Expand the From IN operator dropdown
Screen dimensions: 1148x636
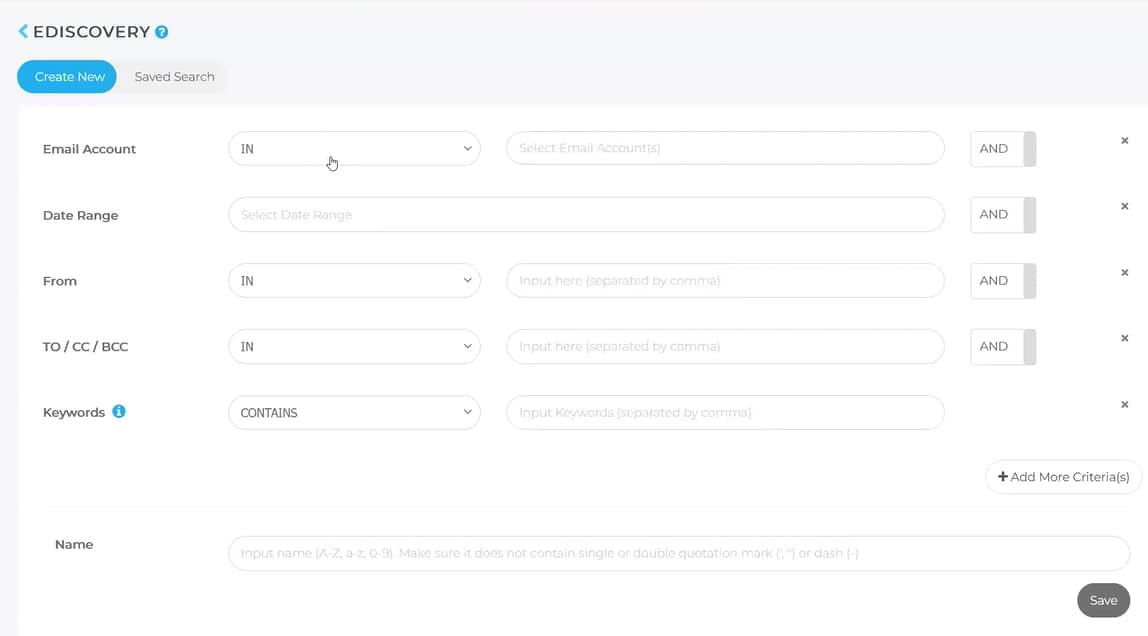pyautogui.click(x=354, y=281)
